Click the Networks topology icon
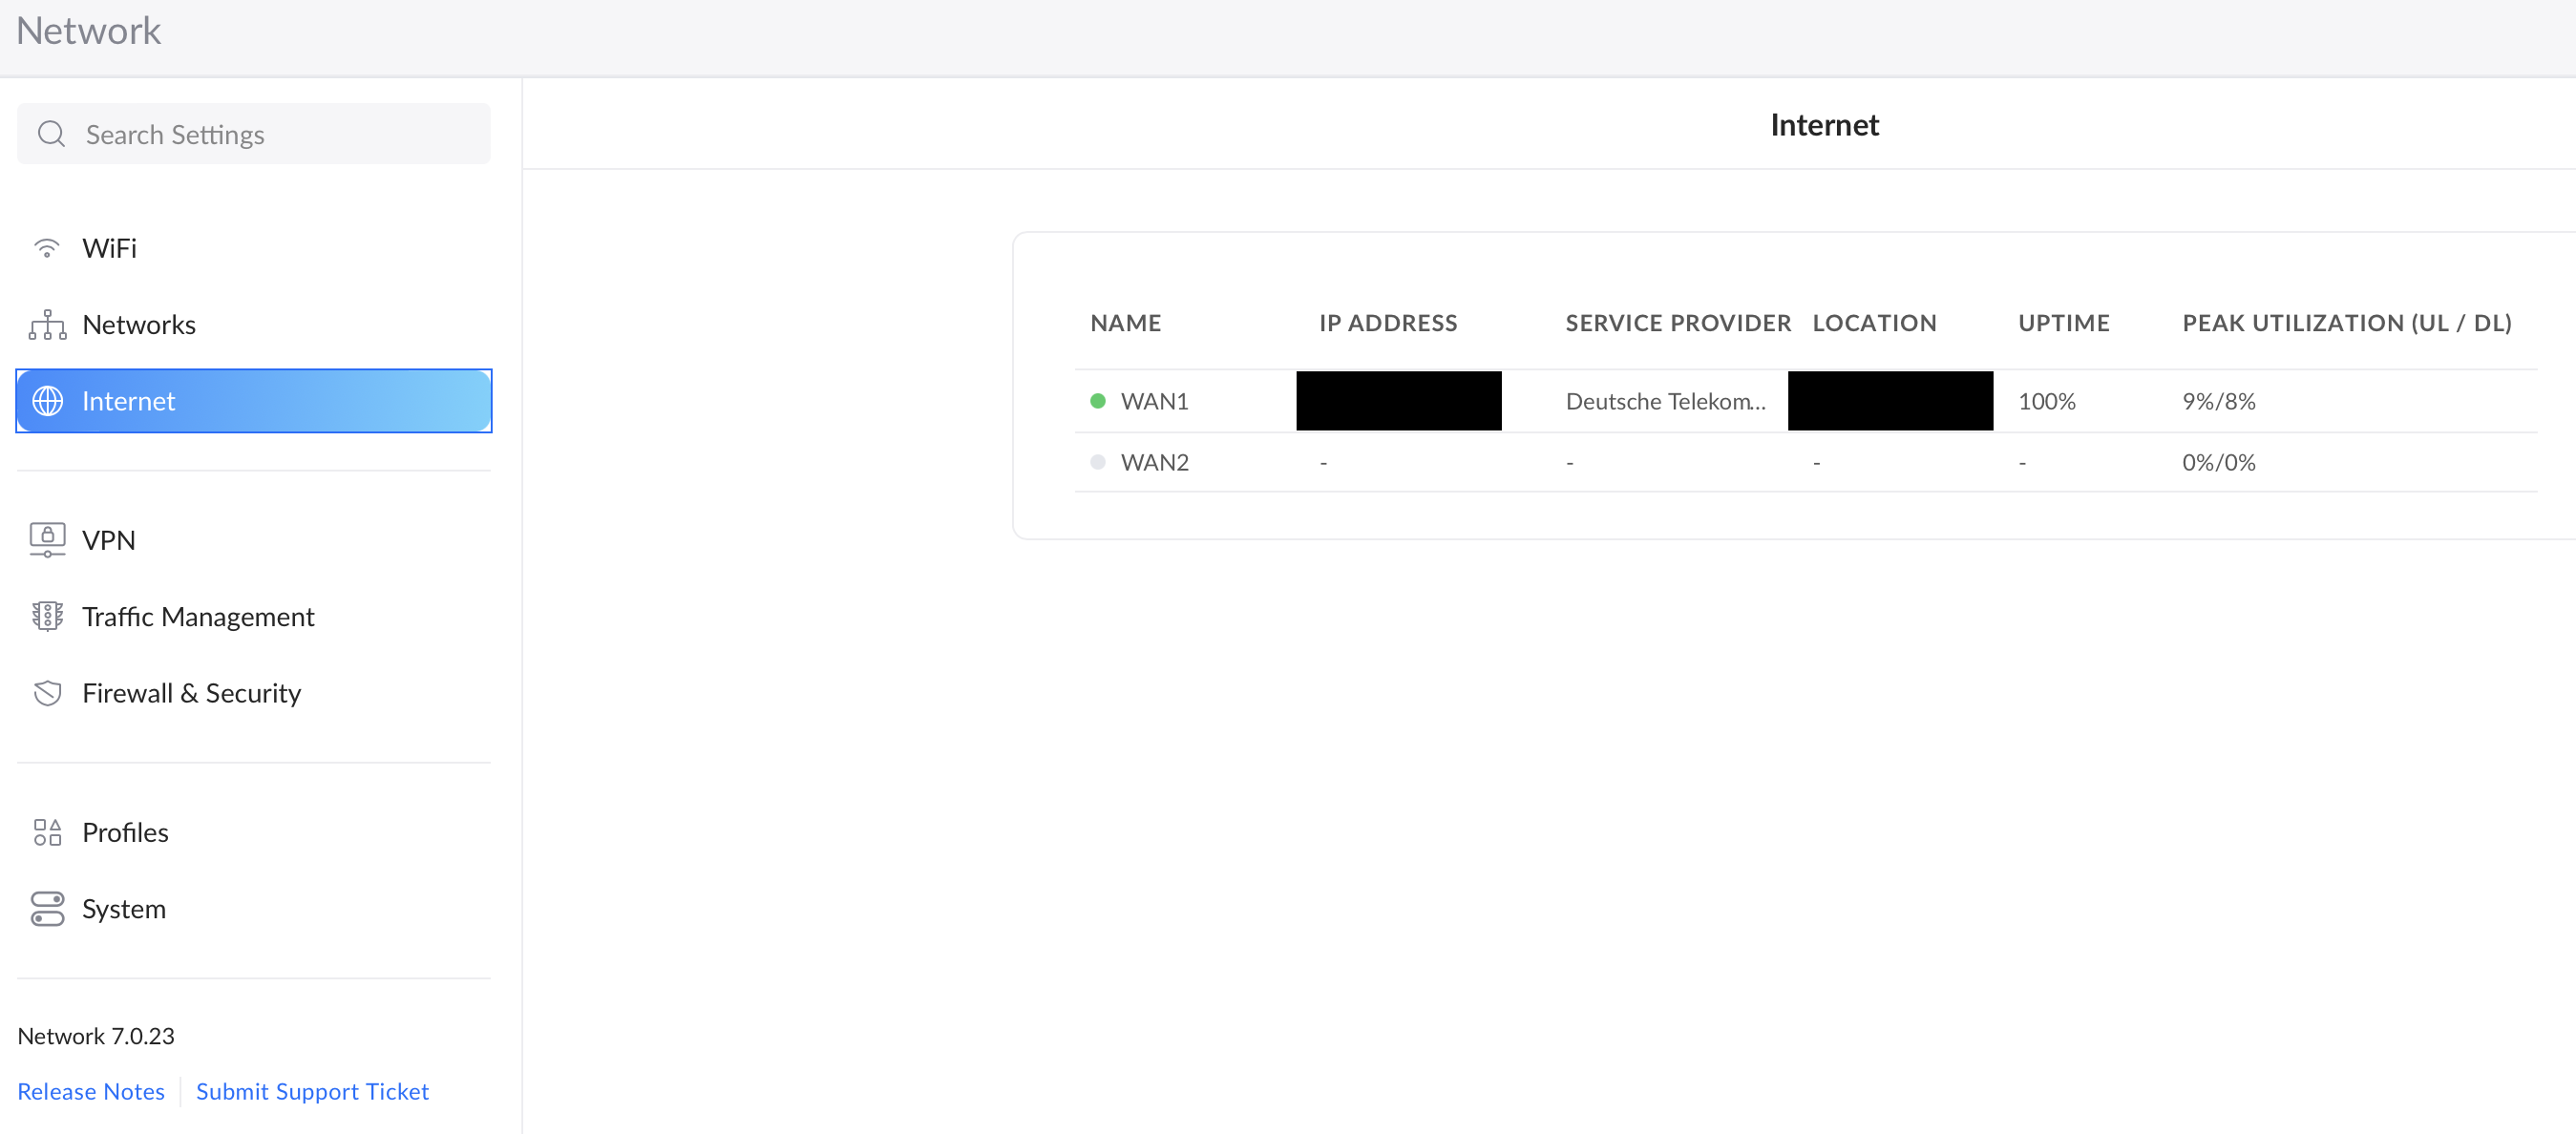2576x1134 pixels. (47, 325)
